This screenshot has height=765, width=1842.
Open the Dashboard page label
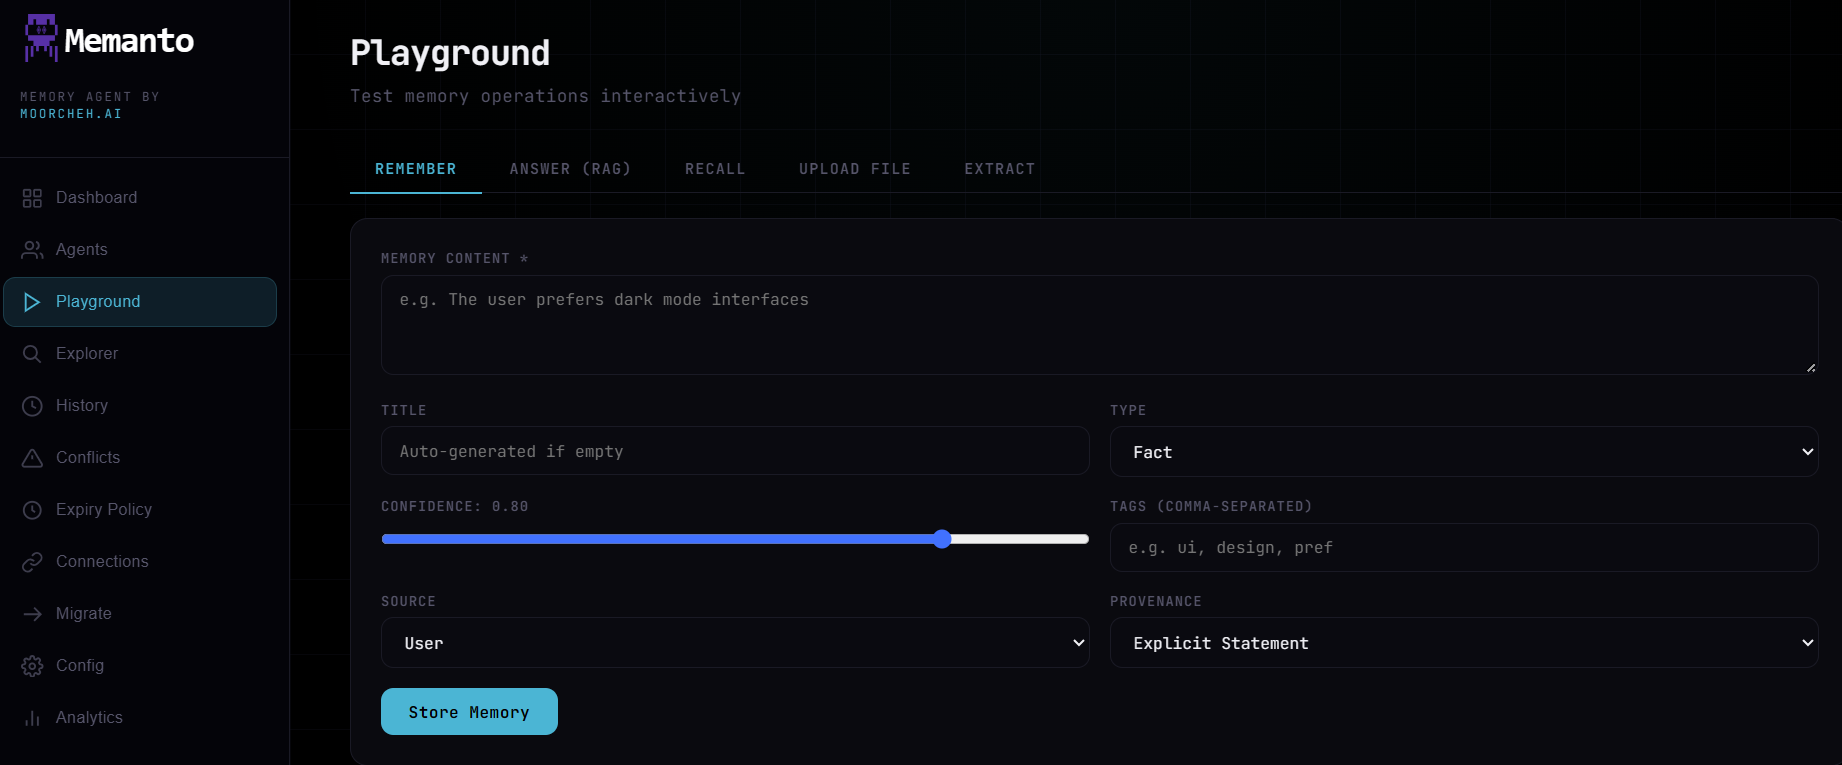(x=96, y=198)
